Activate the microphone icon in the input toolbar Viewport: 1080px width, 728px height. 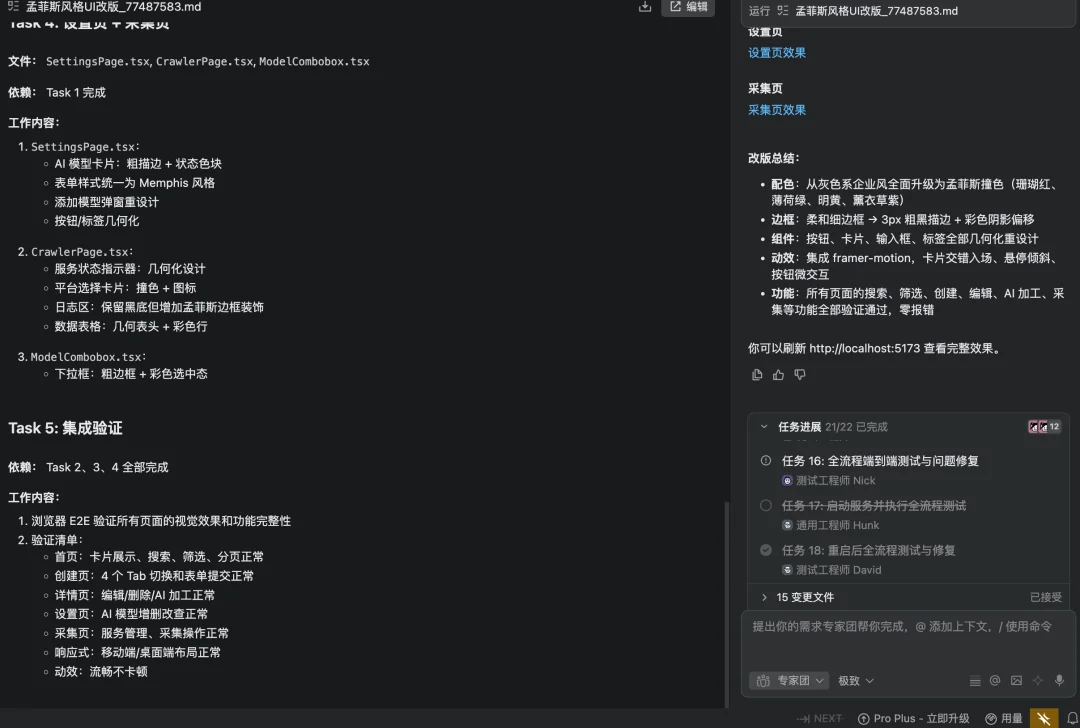[x=1059, y=680]
